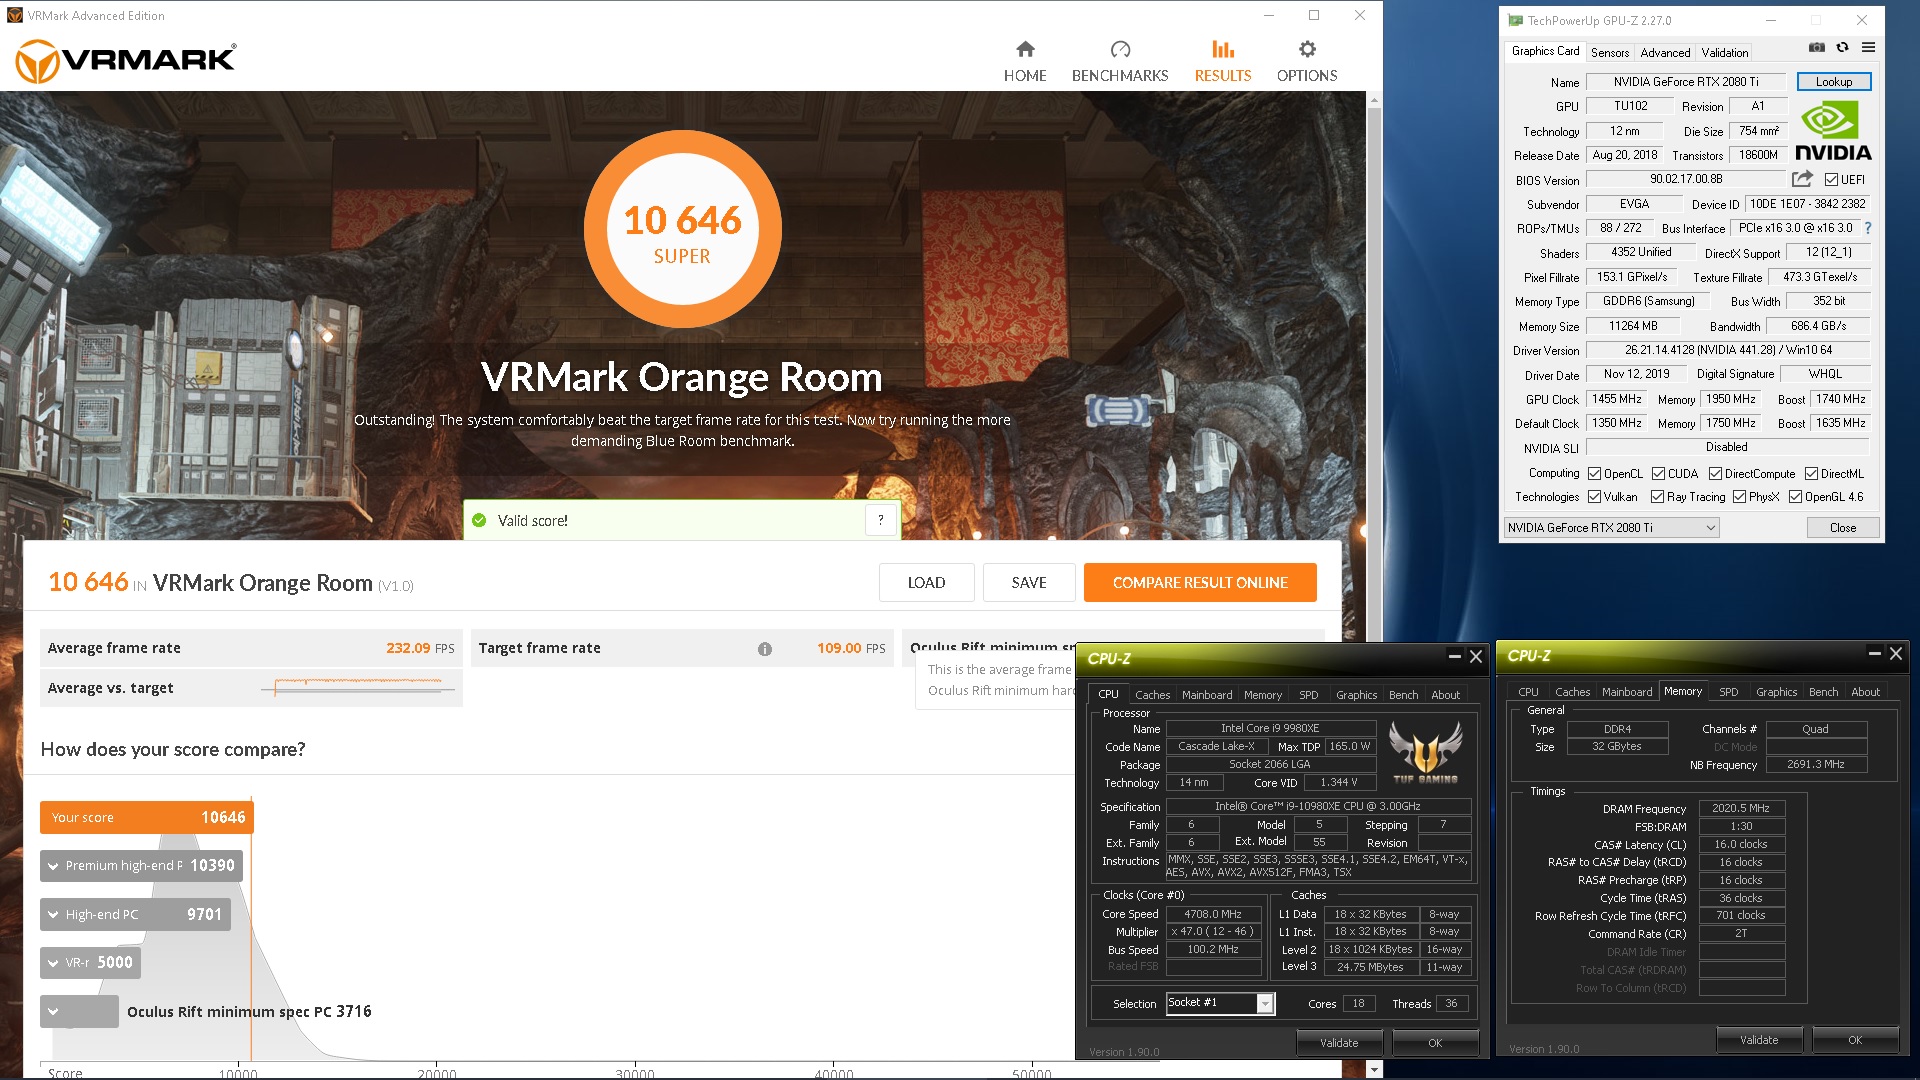Click the VRMark scrollbar up arrow
Image resolution: width=1920 pixels, height=1080 pixels.
pos(1374,99)
